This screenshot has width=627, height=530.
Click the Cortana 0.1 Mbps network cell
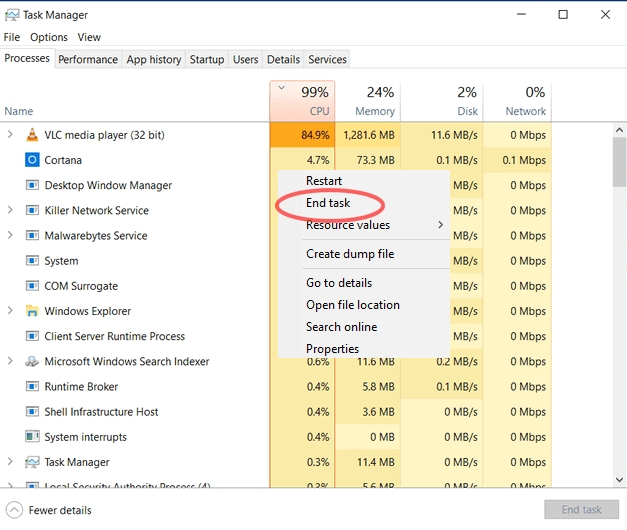click(517, 160)
